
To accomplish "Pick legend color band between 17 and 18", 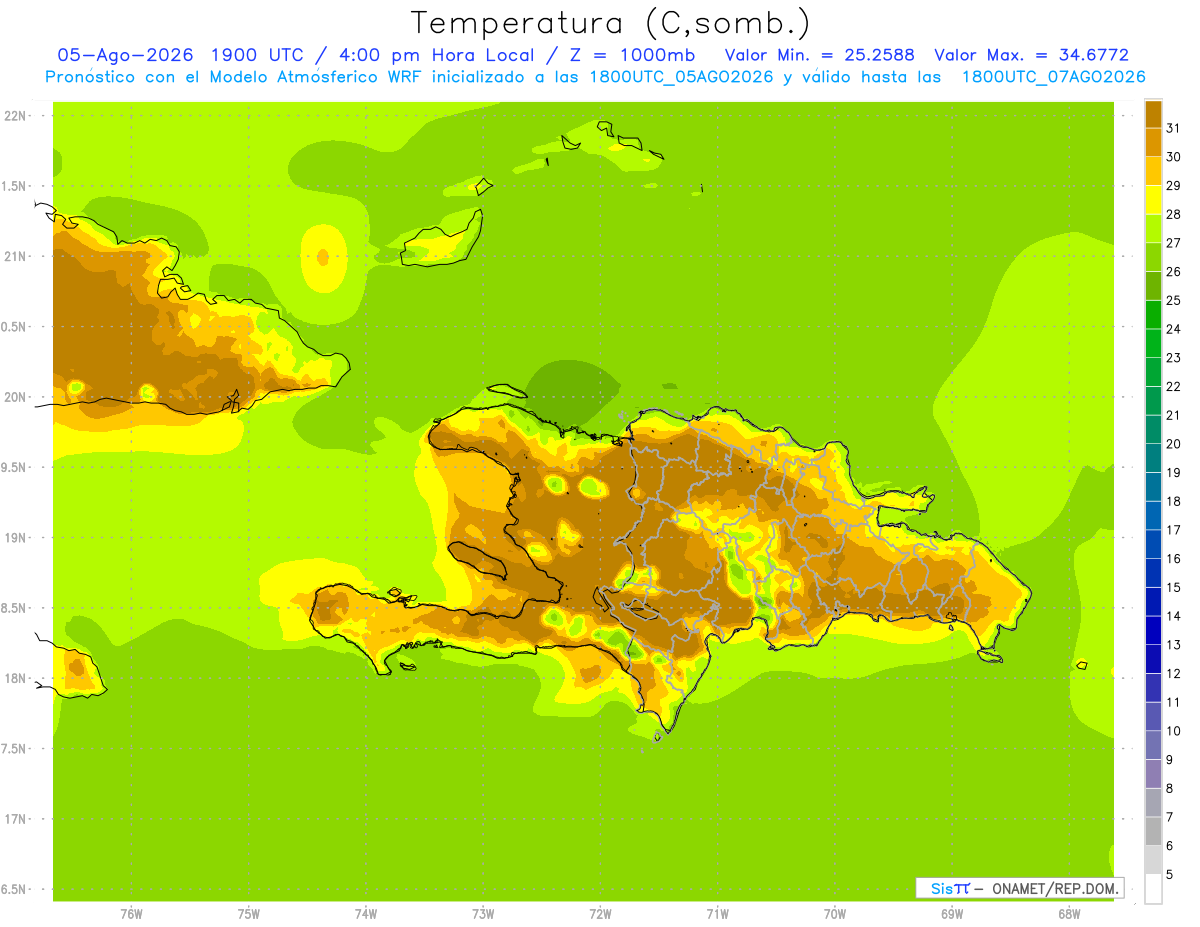I will click(x=1153, y=515).
